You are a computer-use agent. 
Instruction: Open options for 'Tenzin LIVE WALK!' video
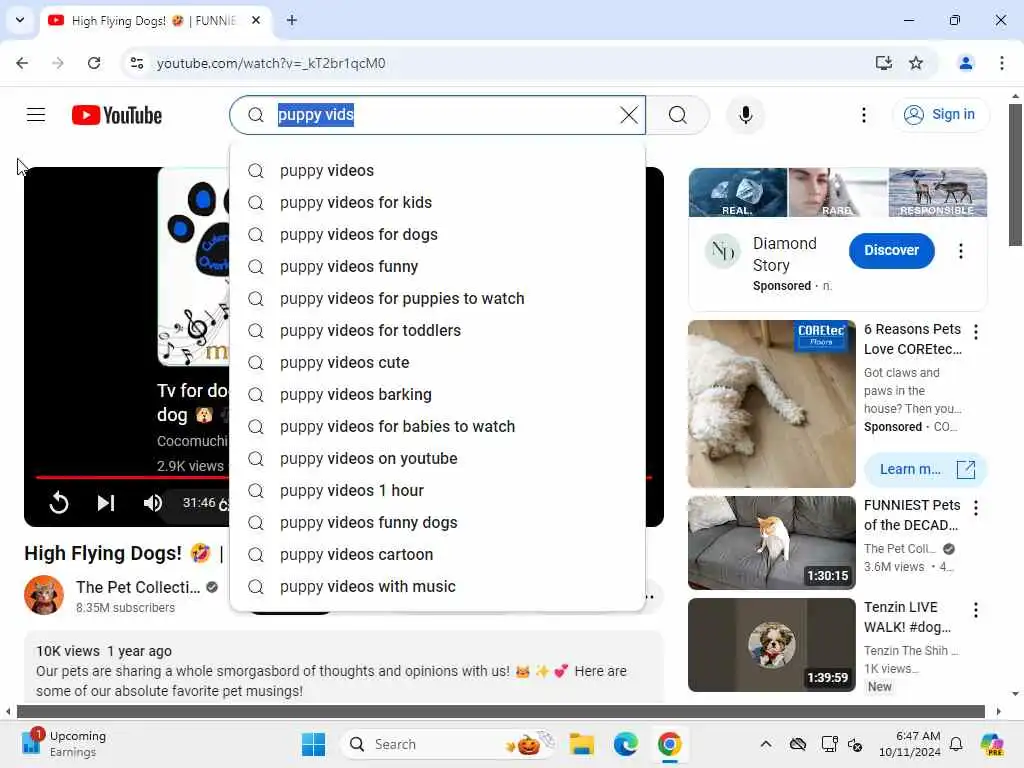(x=976, y=610)
